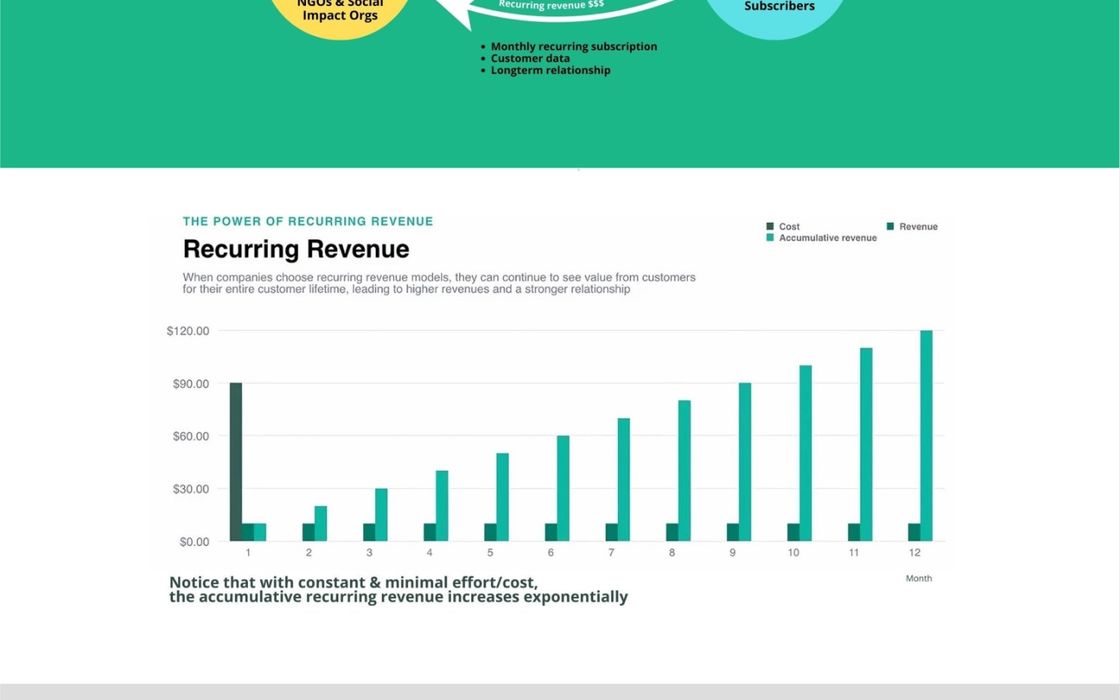Click the dark Cost bar in month 1
The height and width of the screenshot is (700, 1120).
[236, 462]
